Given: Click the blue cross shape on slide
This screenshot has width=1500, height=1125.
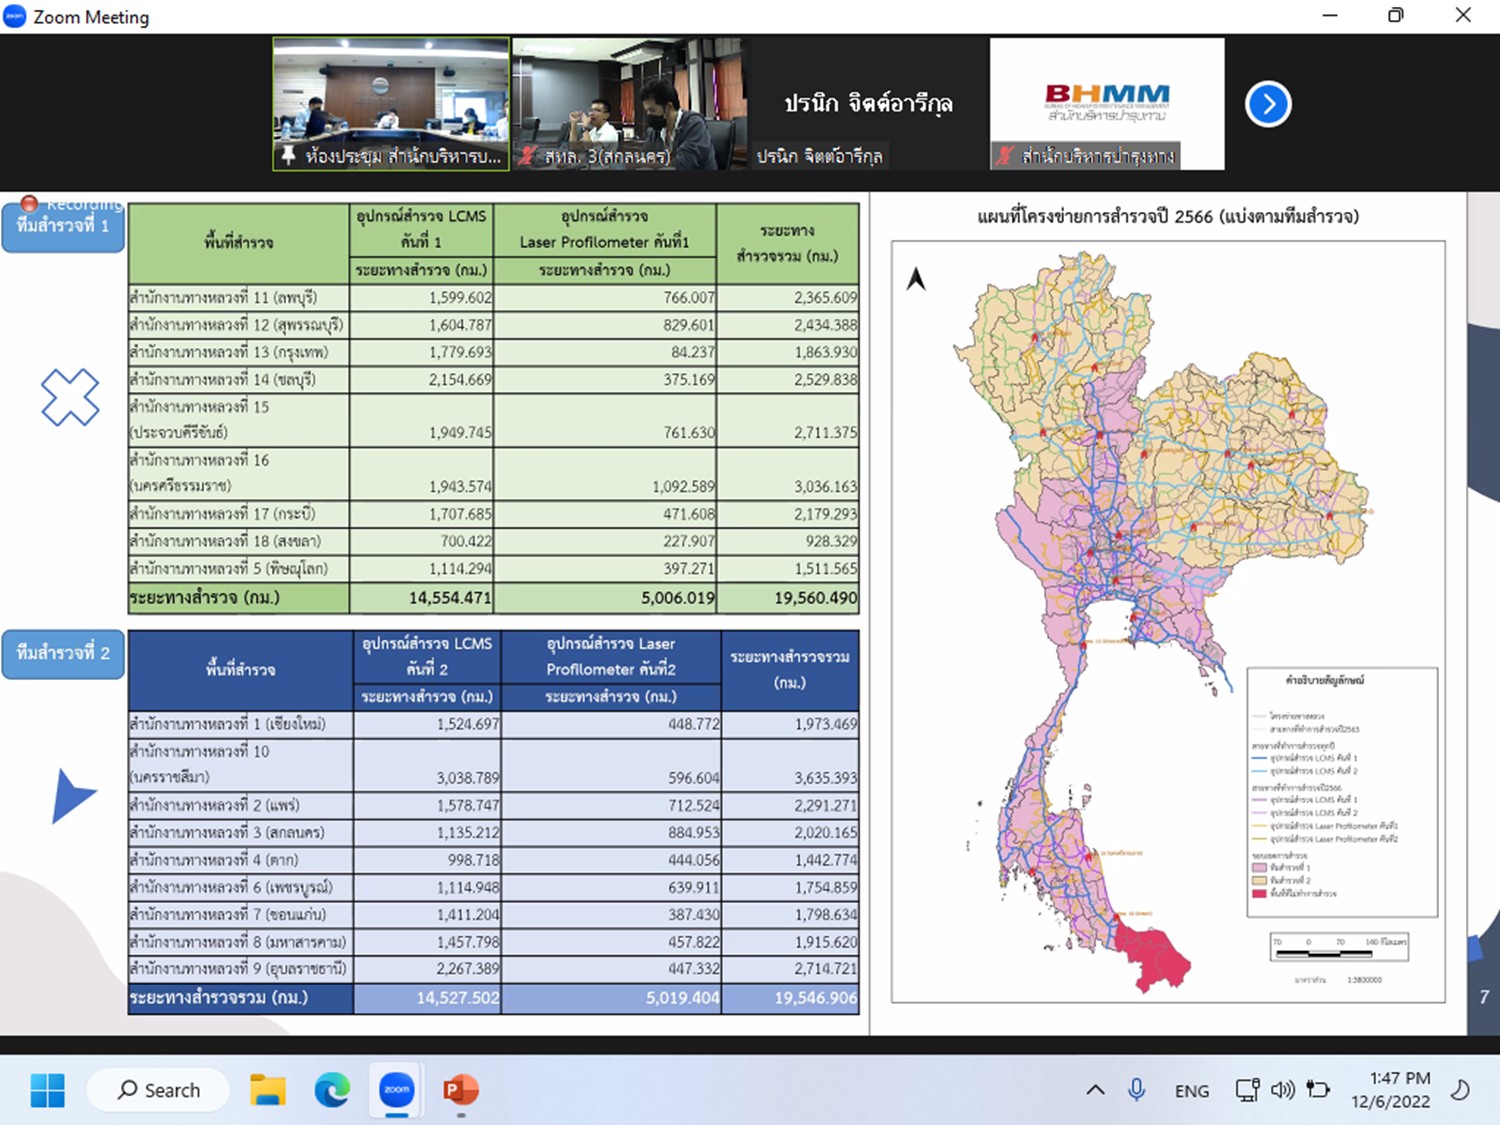Looking at the screenshot, I should pyautogui.click(x=70, y=397).
